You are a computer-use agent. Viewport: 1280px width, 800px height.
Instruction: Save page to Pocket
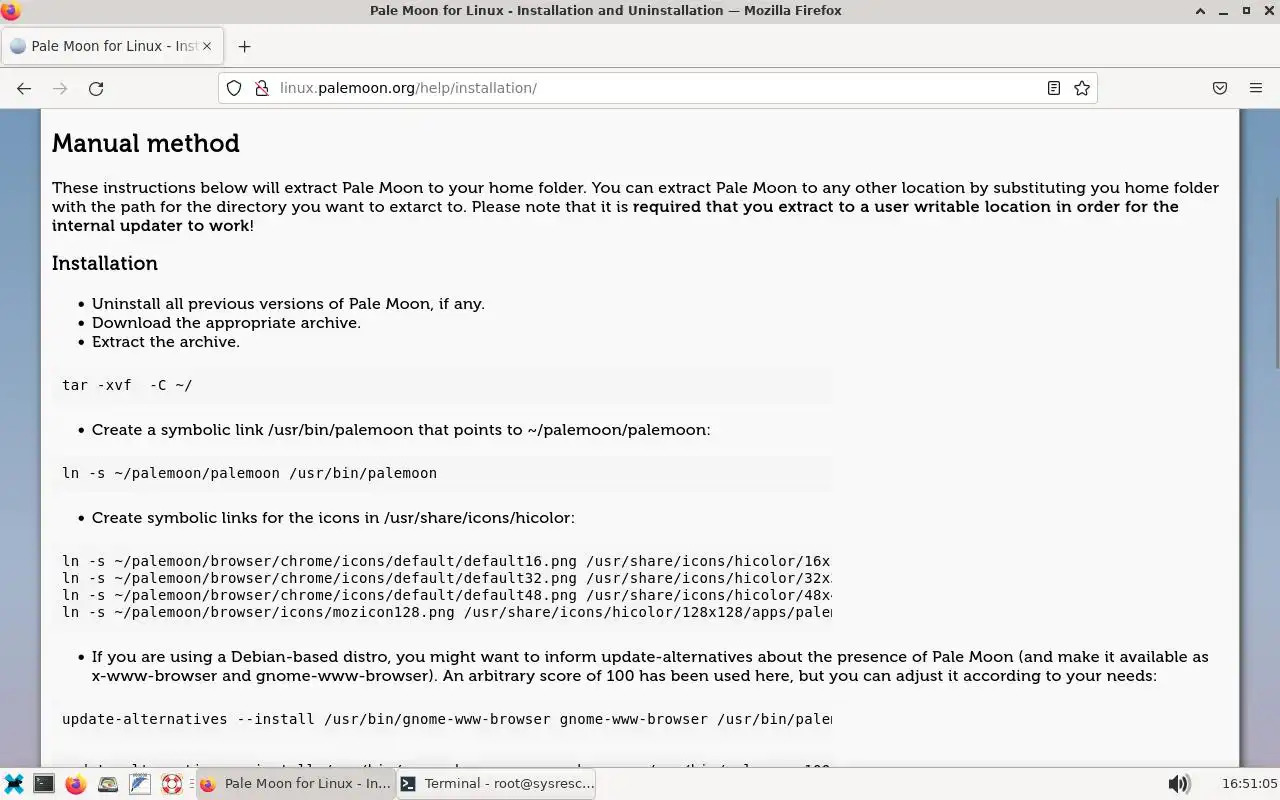[x=1220, y=88]
